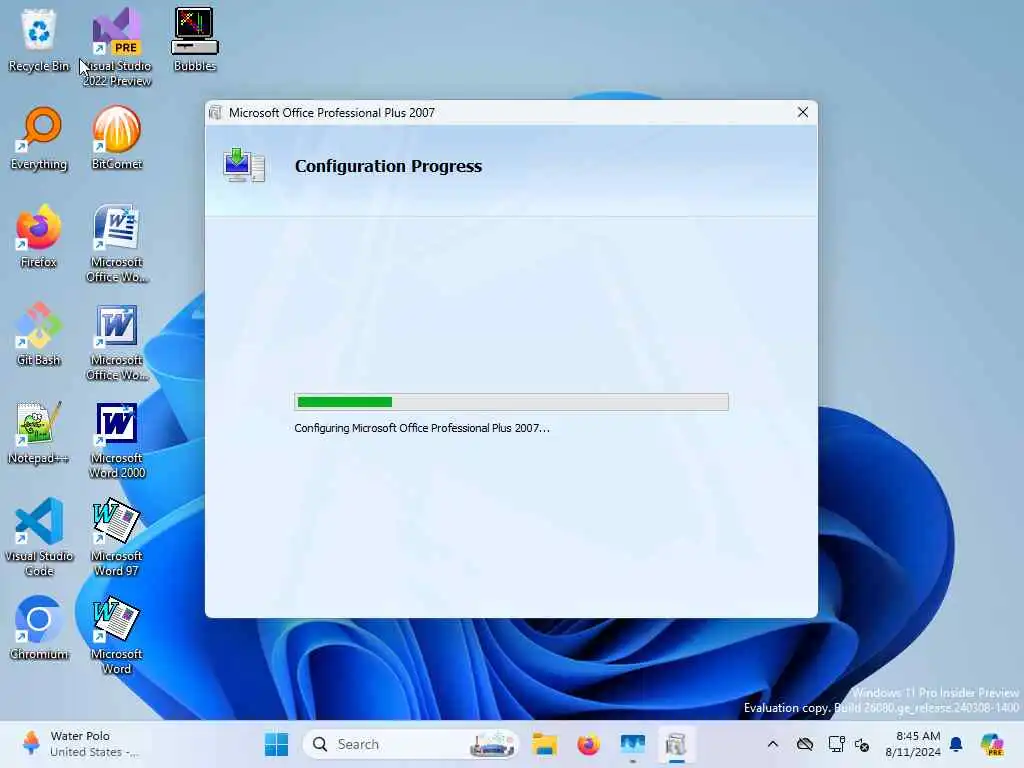This screenshot has height=768, width=1024.
Task: Click the taskbar Search box
Action: pos(410,744)
